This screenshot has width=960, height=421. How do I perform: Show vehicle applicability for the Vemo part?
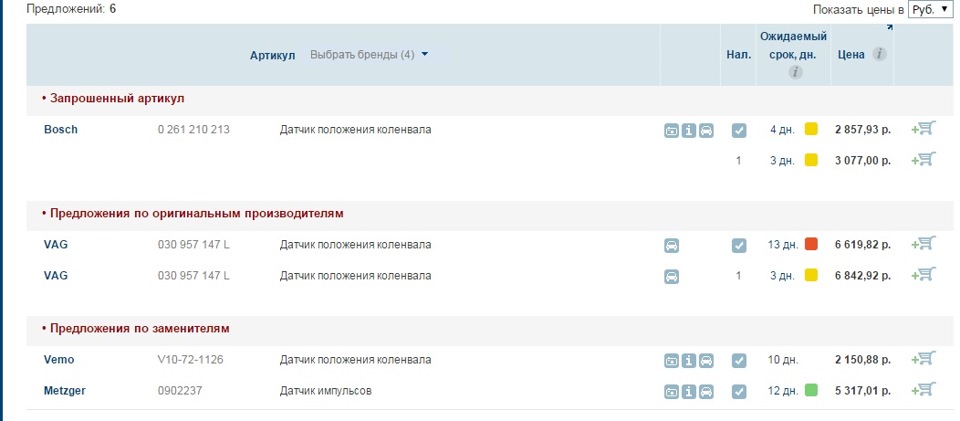(706, 360)
